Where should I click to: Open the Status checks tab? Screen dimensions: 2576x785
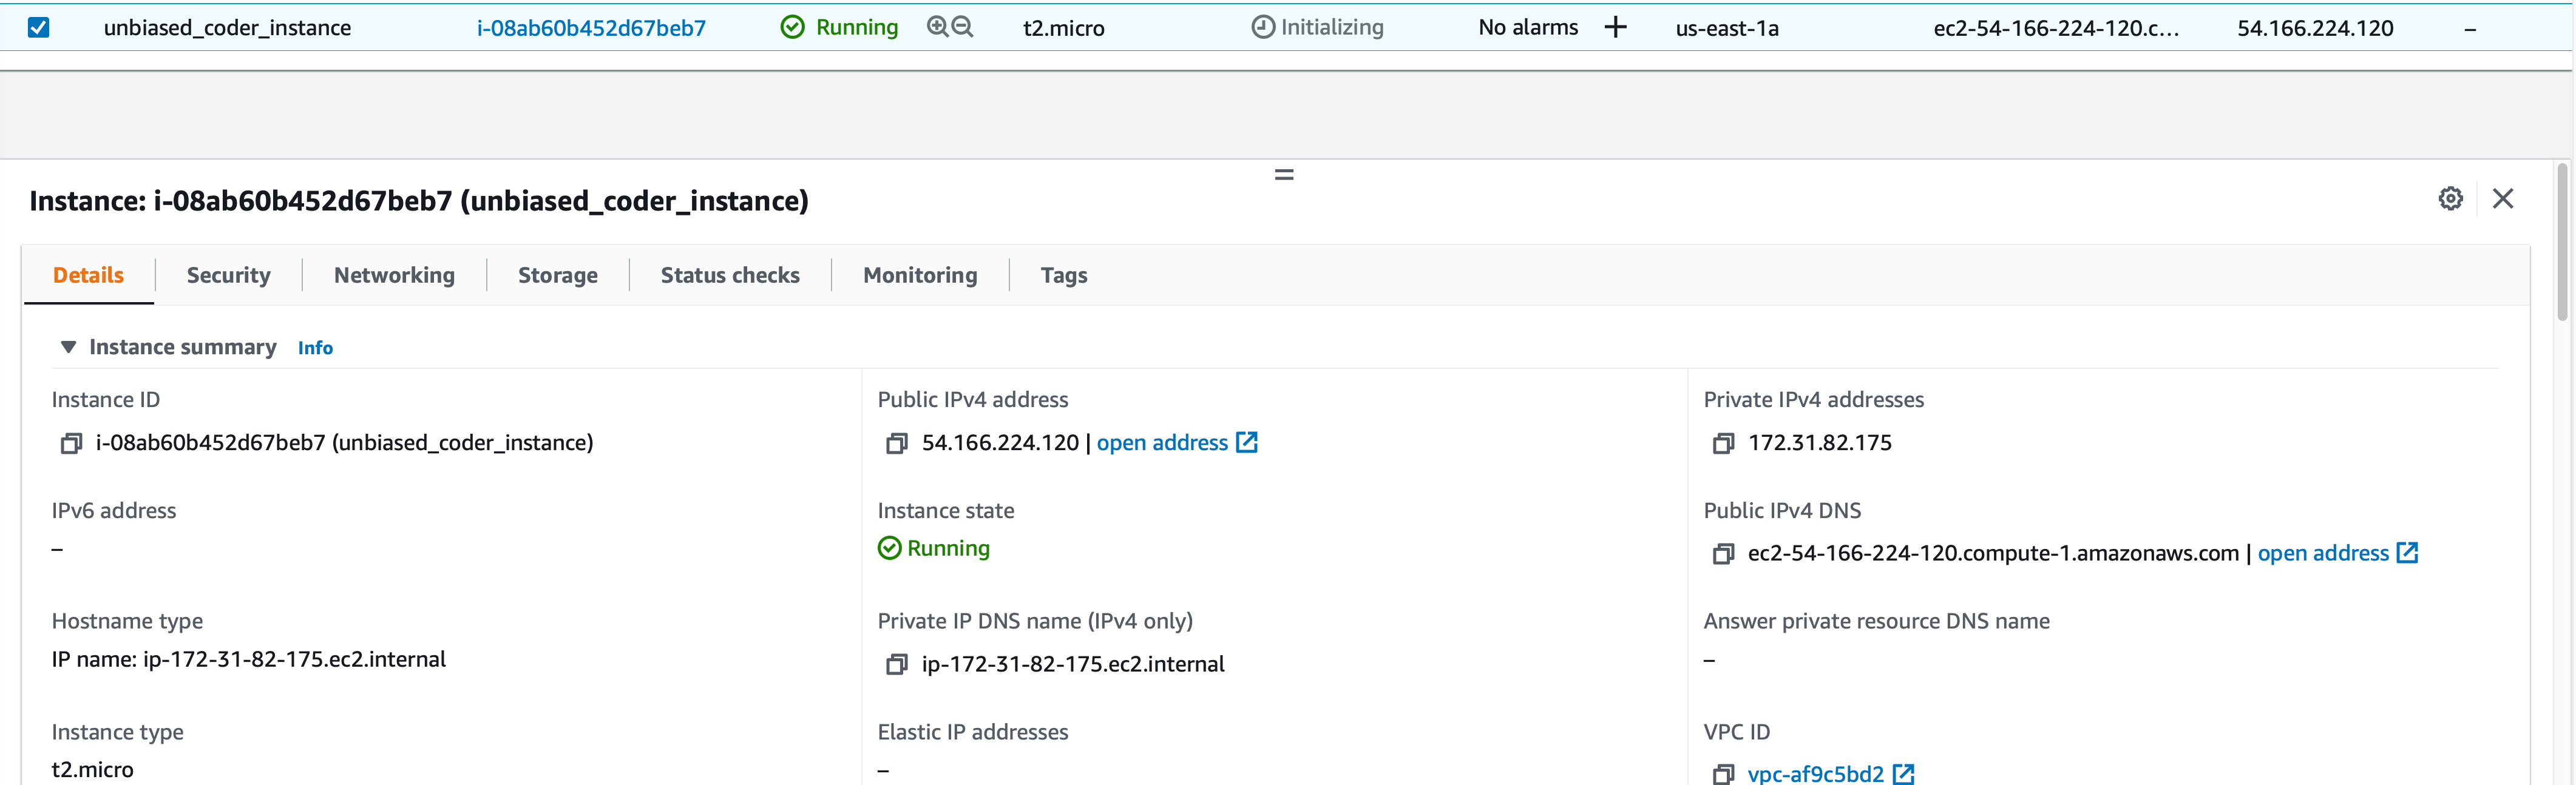pos(730,275)
